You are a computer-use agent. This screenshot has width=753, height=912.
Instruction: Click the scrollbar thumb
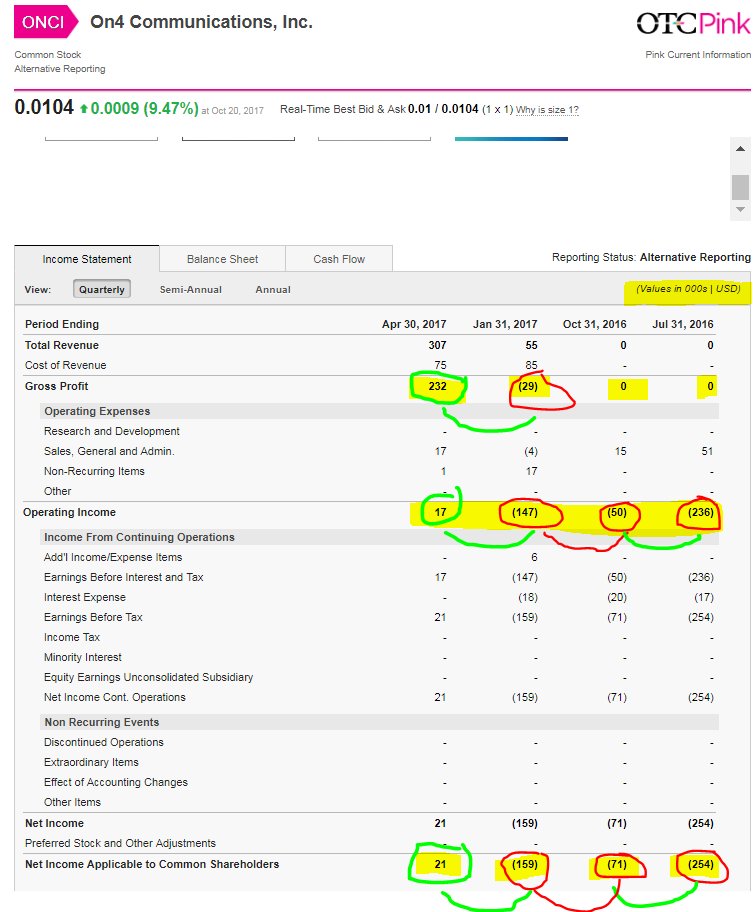(740, 187)
